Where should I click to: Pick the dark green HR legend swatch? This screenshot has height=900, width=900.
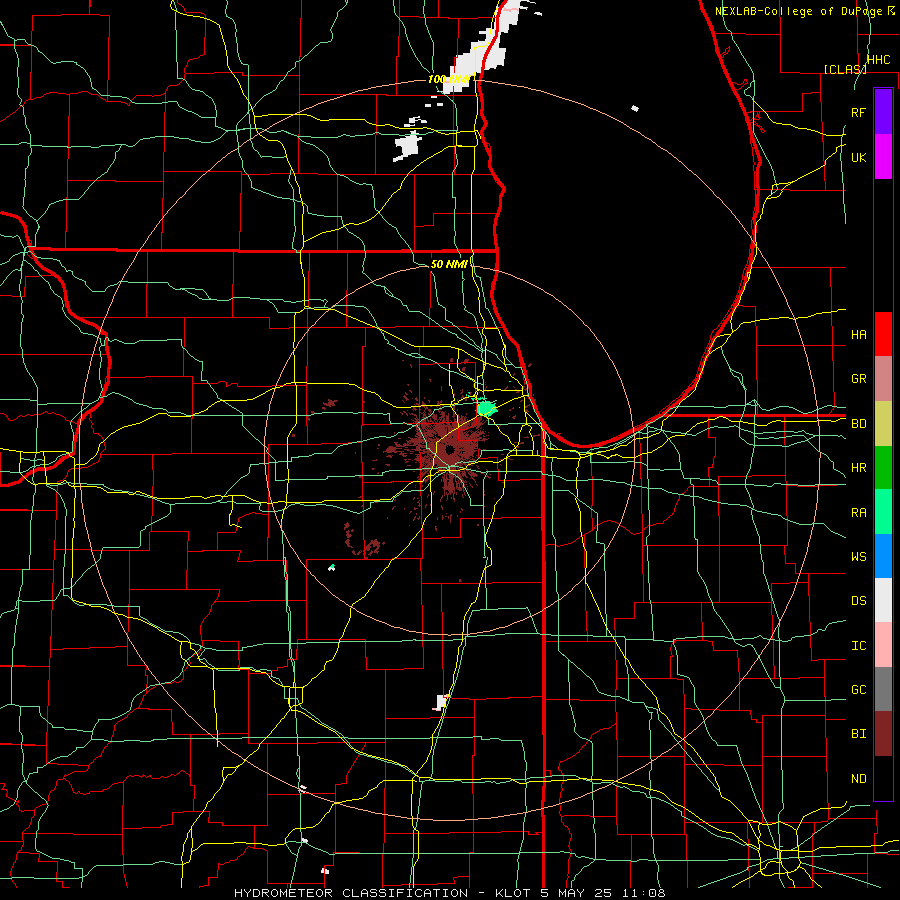(x=883, y=468)
